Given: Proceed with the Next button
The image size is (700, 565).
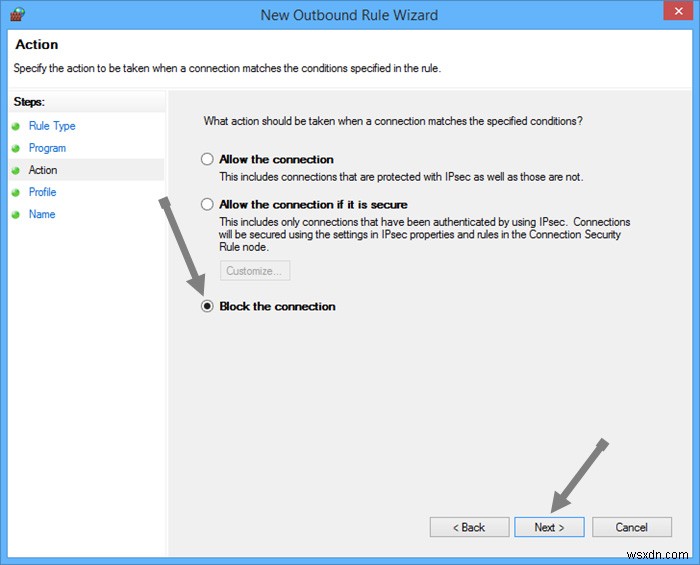Looking at the screenshot, I should coord(549,527).
